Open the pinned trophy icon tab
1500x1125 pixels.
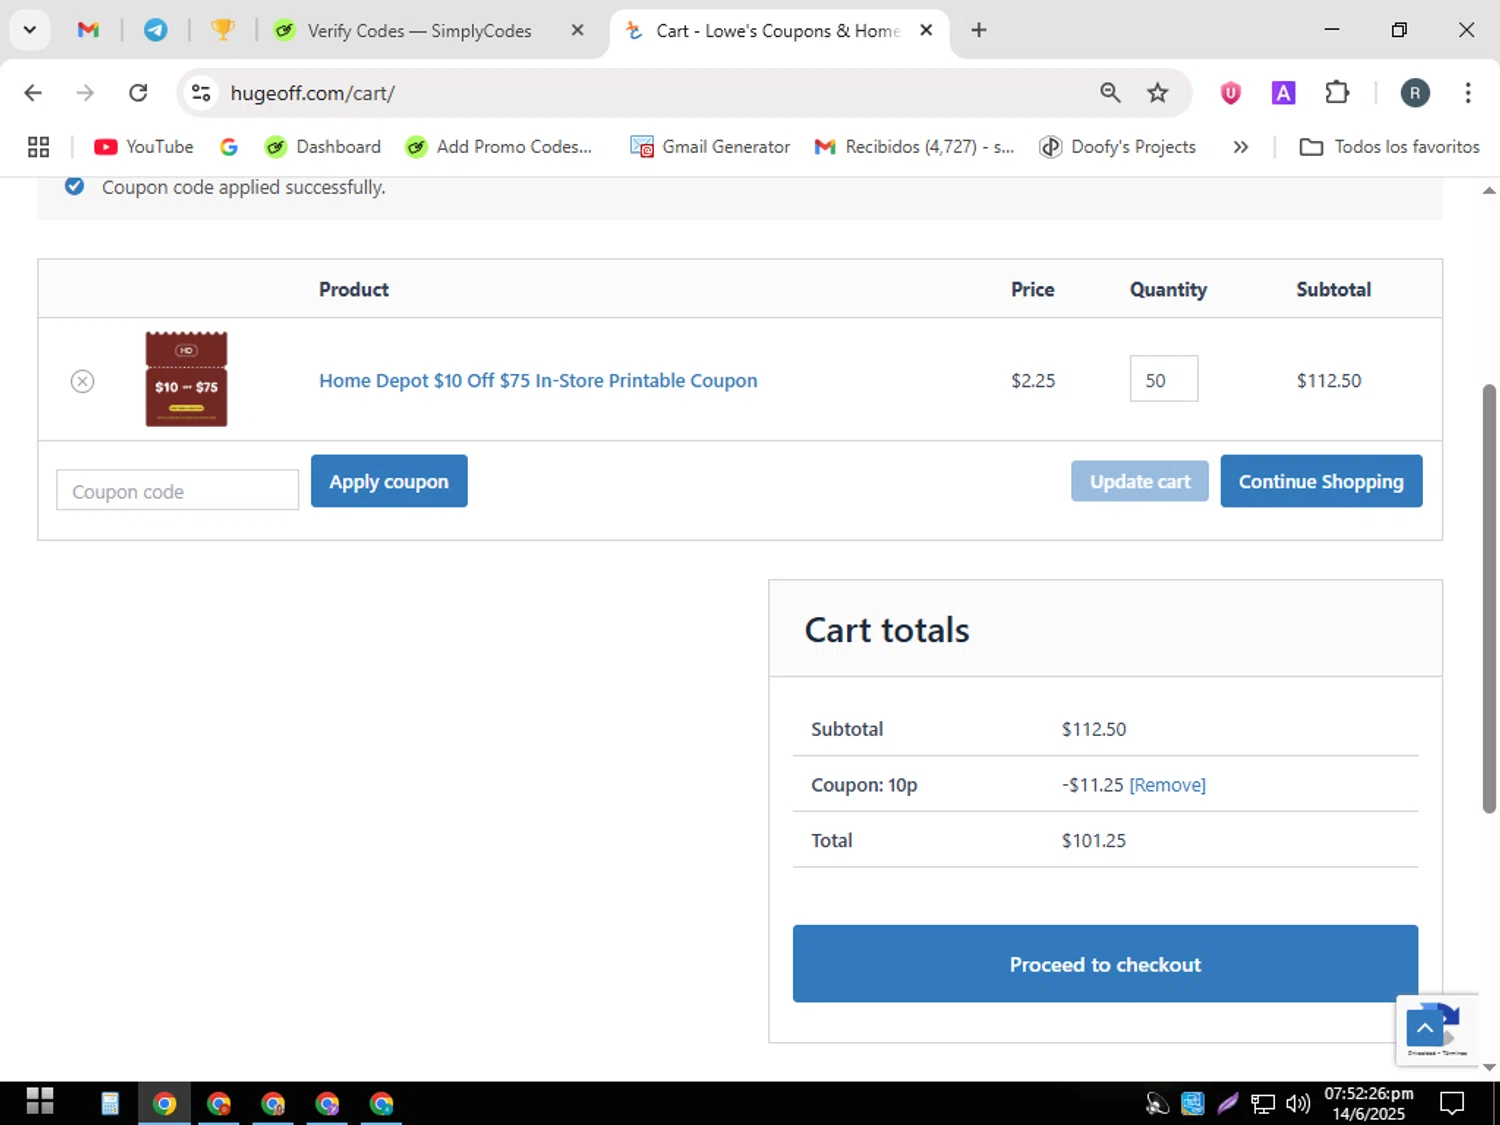click(222, 30)
